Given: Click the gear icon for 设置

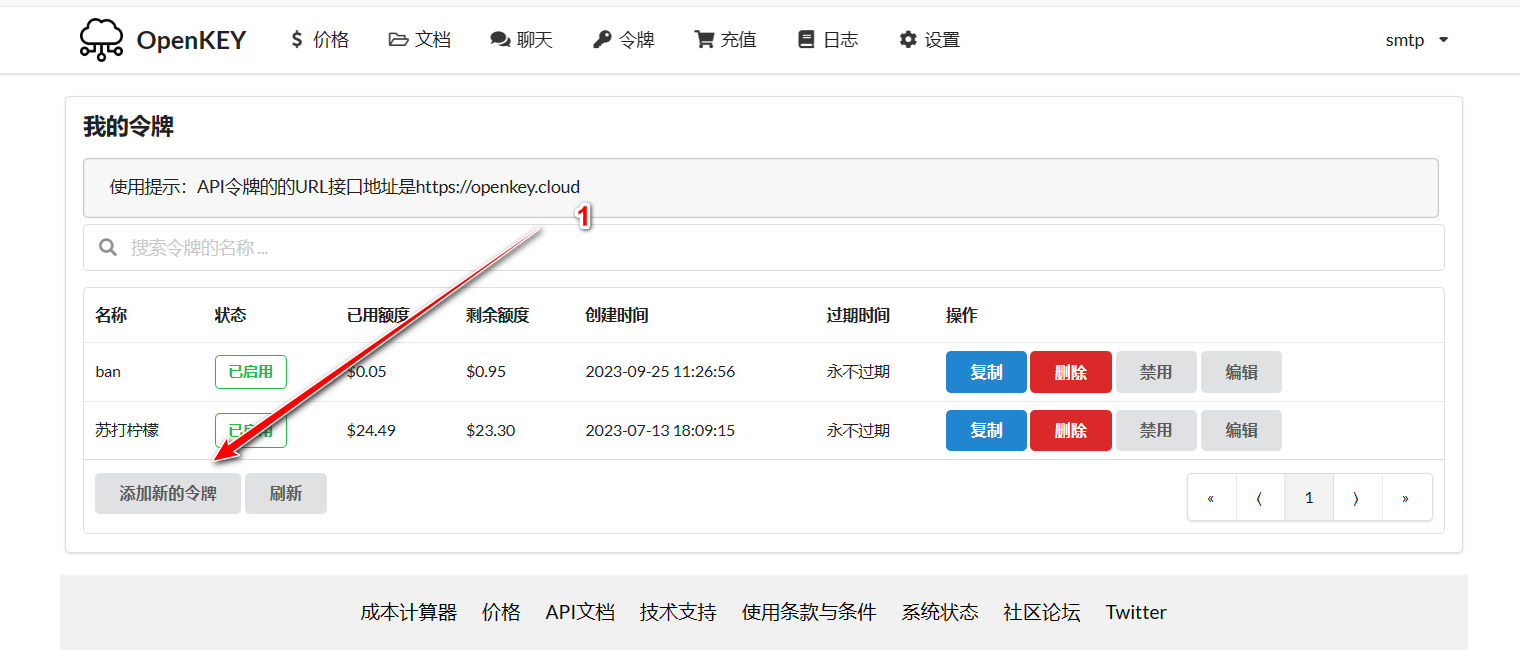Looking at the screenshot, I should tap(908, 40).
